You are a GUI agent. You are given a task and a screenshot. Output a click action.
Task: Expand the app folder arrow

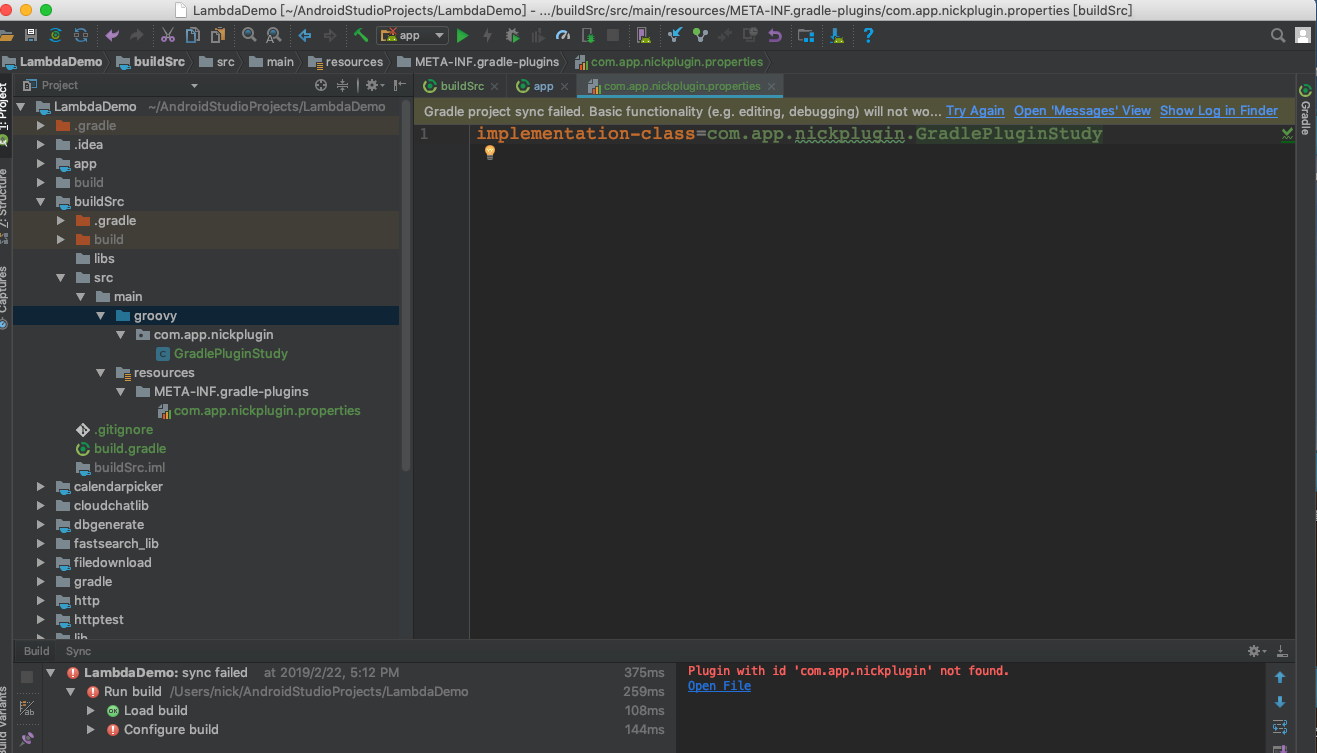click(41, 163)
